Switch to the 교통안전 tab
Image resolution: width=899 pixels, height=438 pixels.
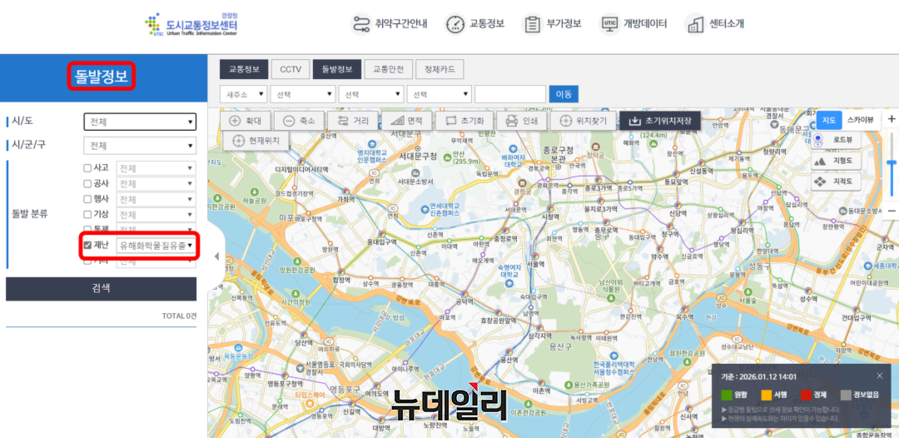[388, 69]
